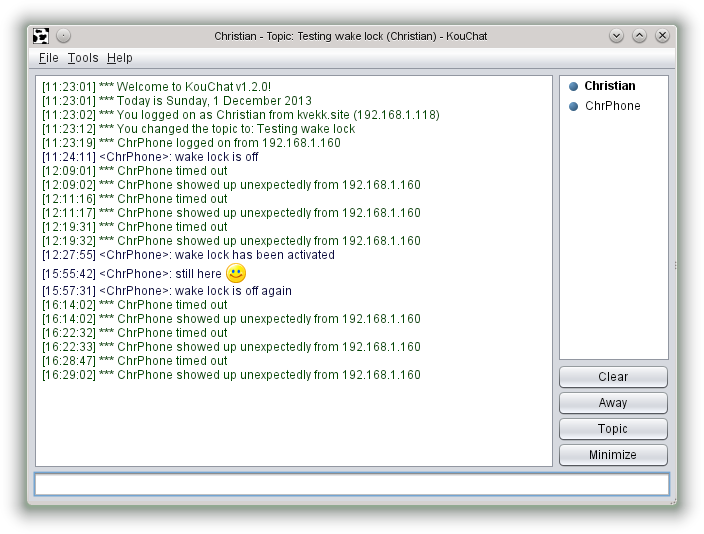
Task: Click 'ChrPhone timed out' line at 12:09:01
Action: (x=135, y=171)
